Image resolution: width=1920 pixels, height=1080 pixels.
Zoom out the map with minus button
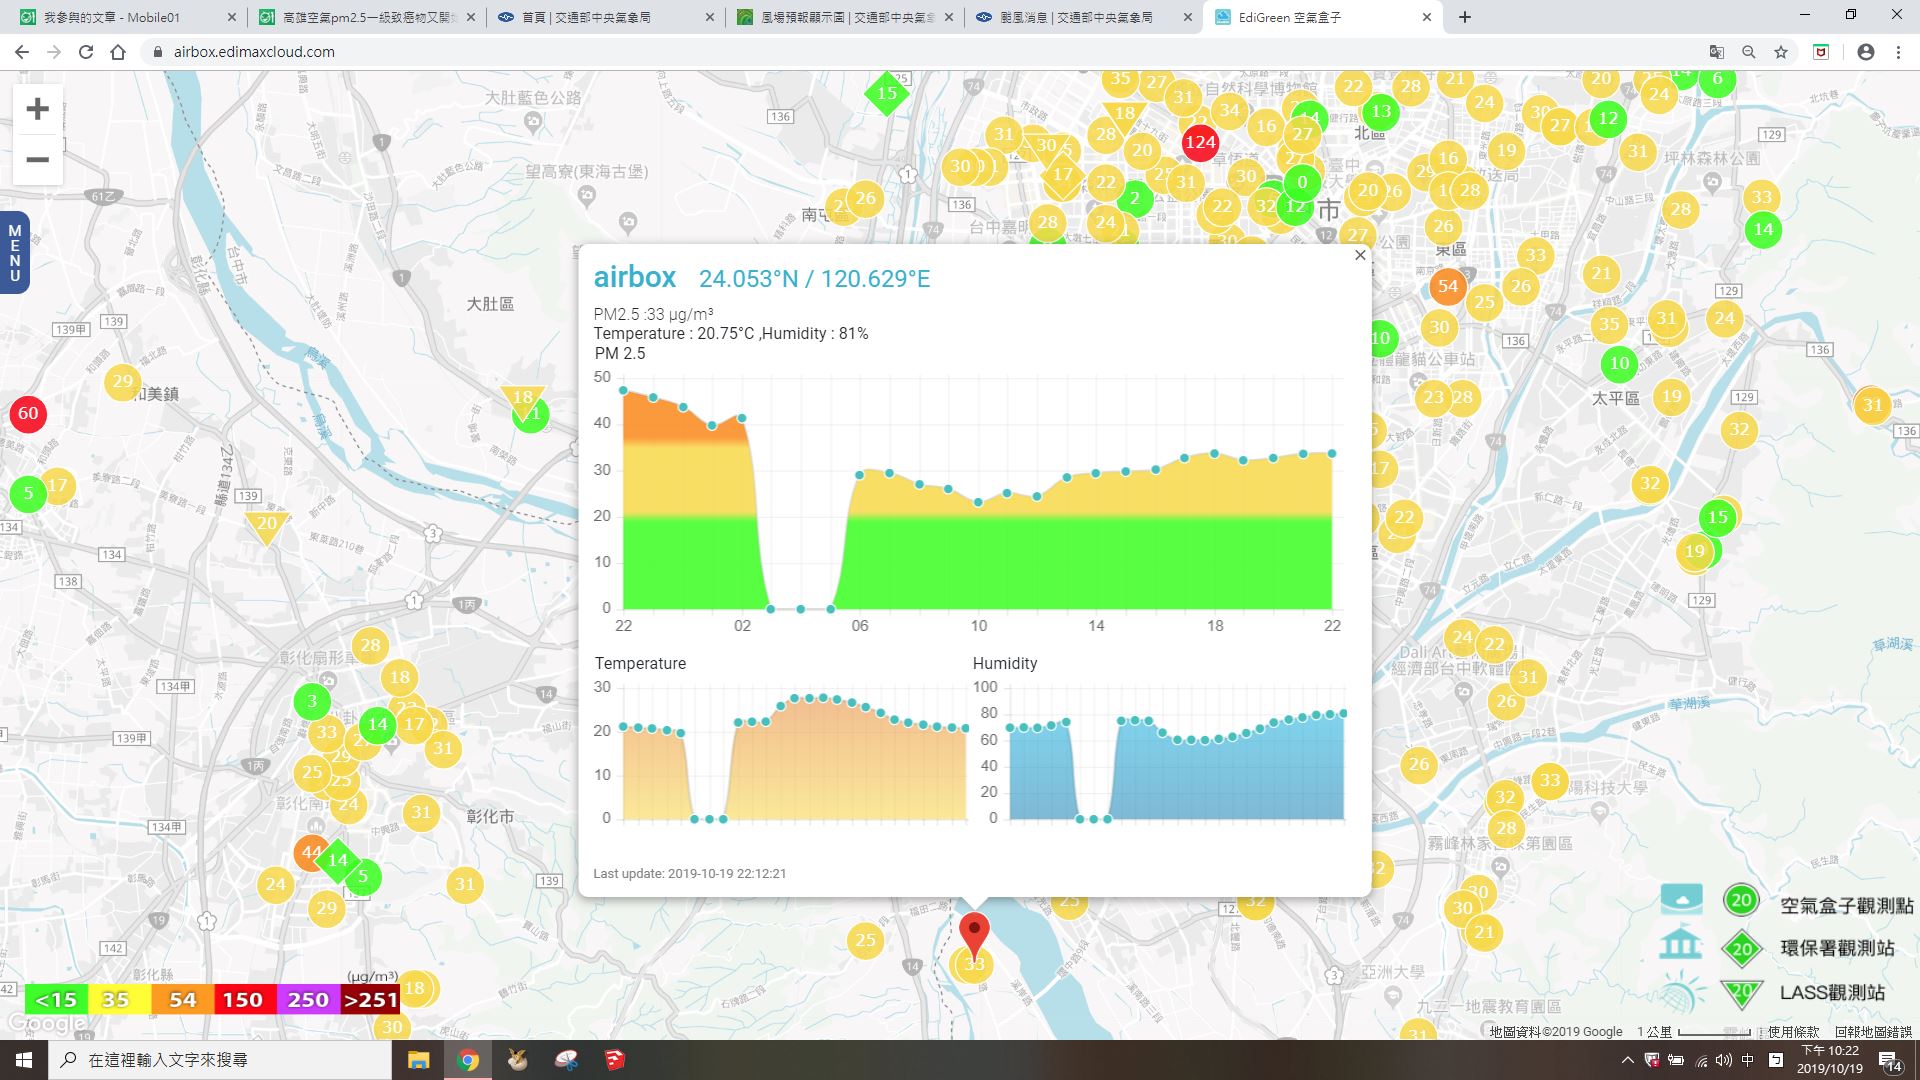coord(37,160)
